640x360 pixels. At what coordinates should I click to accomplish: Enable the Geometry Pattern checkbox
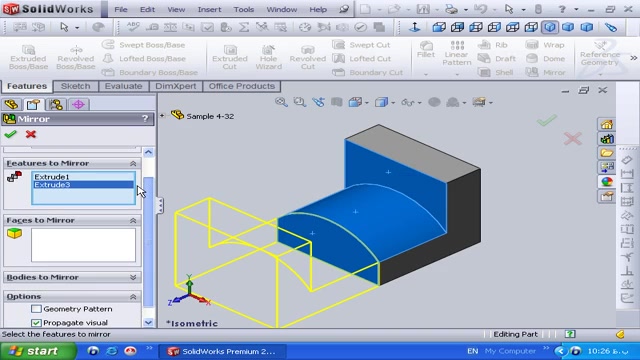tap(36, 309)
